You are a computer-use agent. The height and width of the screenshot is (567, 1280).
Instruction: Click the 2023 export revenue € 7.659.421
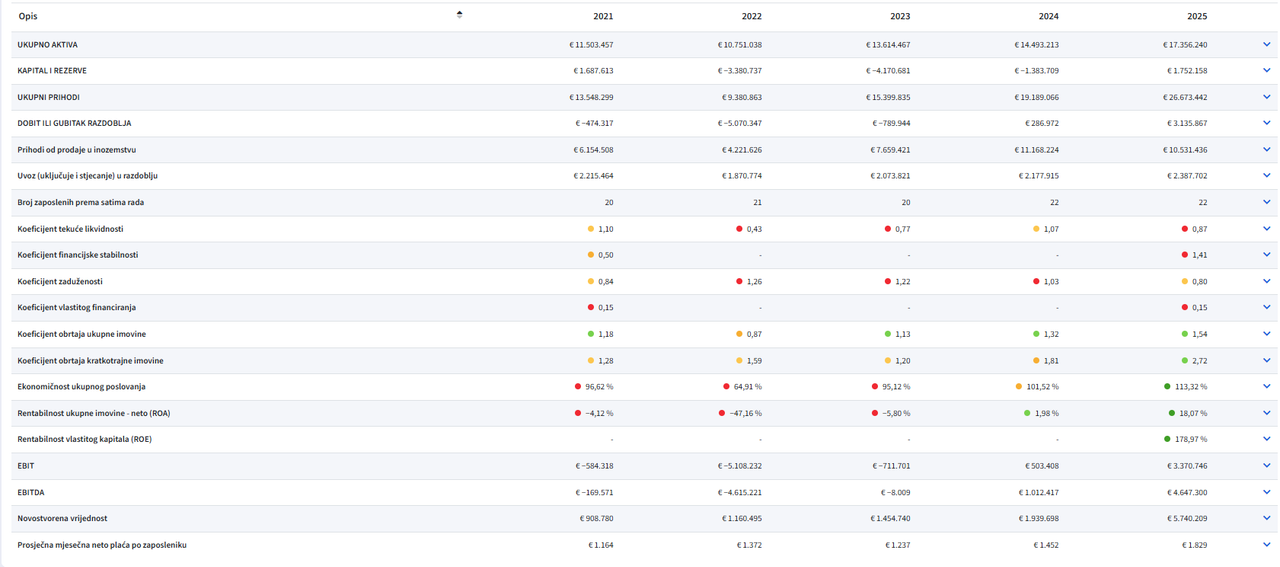pos(890,149)
